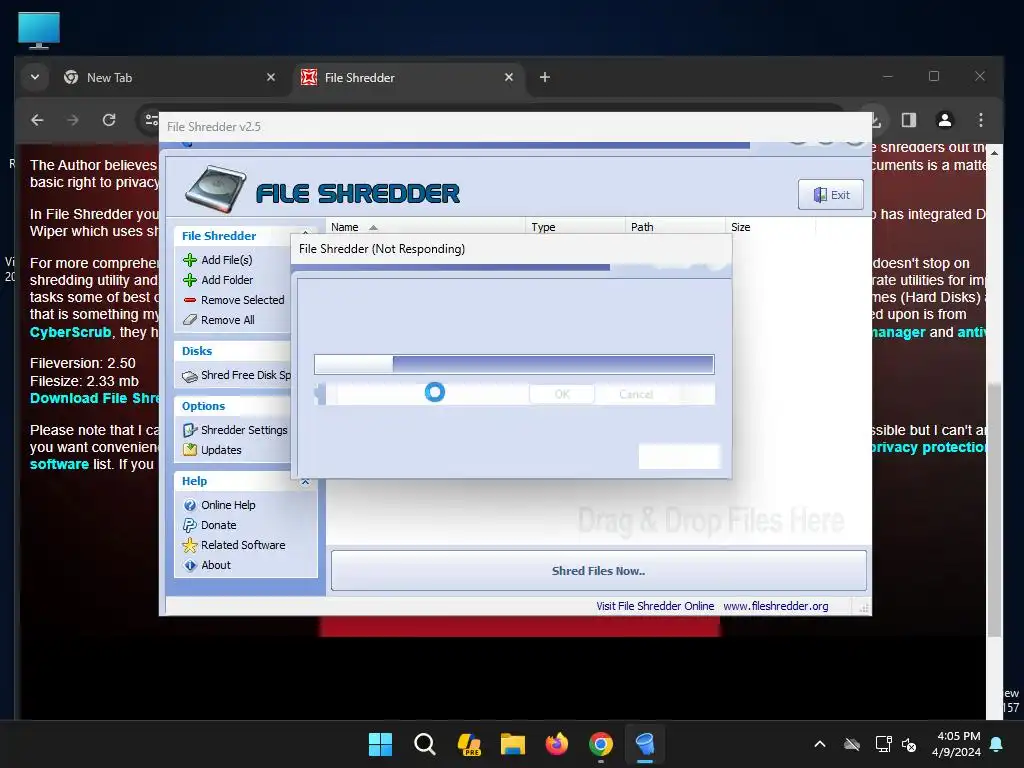1024x768 pixels.
Task: Sort file list by Name column
Action: point(425,227)
